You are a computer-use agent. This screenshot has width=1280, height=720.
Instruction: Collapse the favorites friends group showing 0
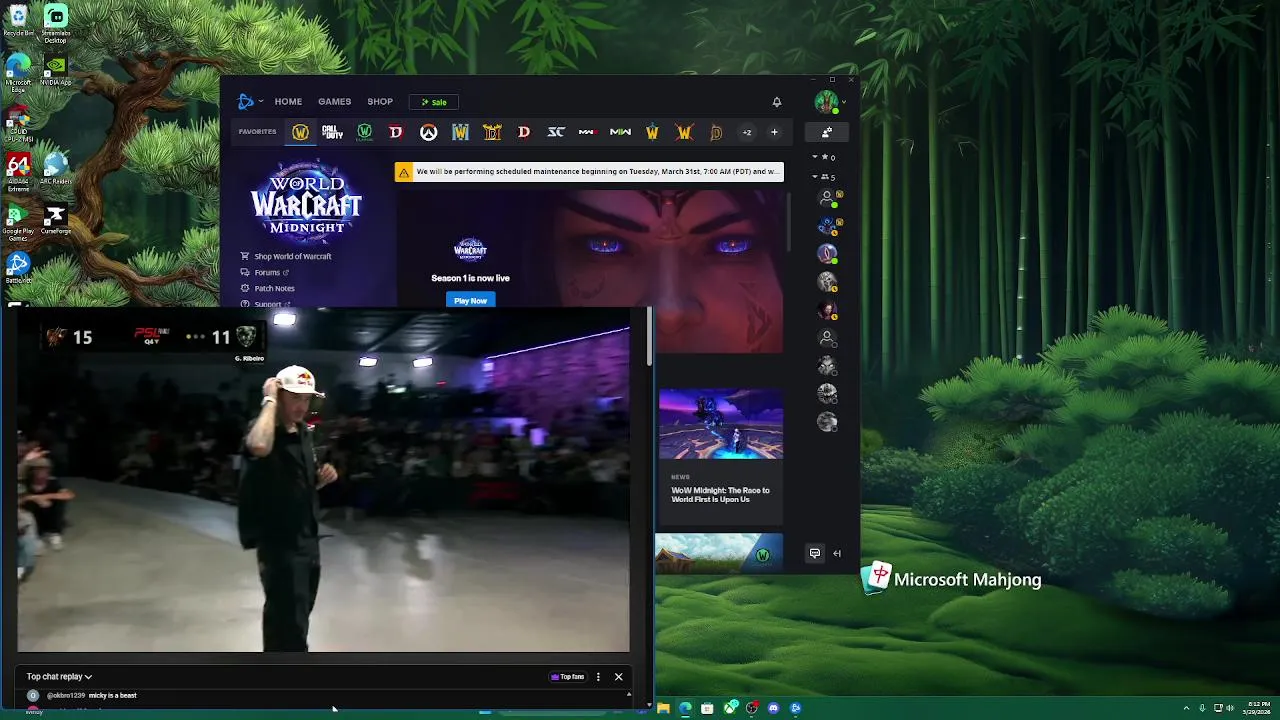(823, 157)
